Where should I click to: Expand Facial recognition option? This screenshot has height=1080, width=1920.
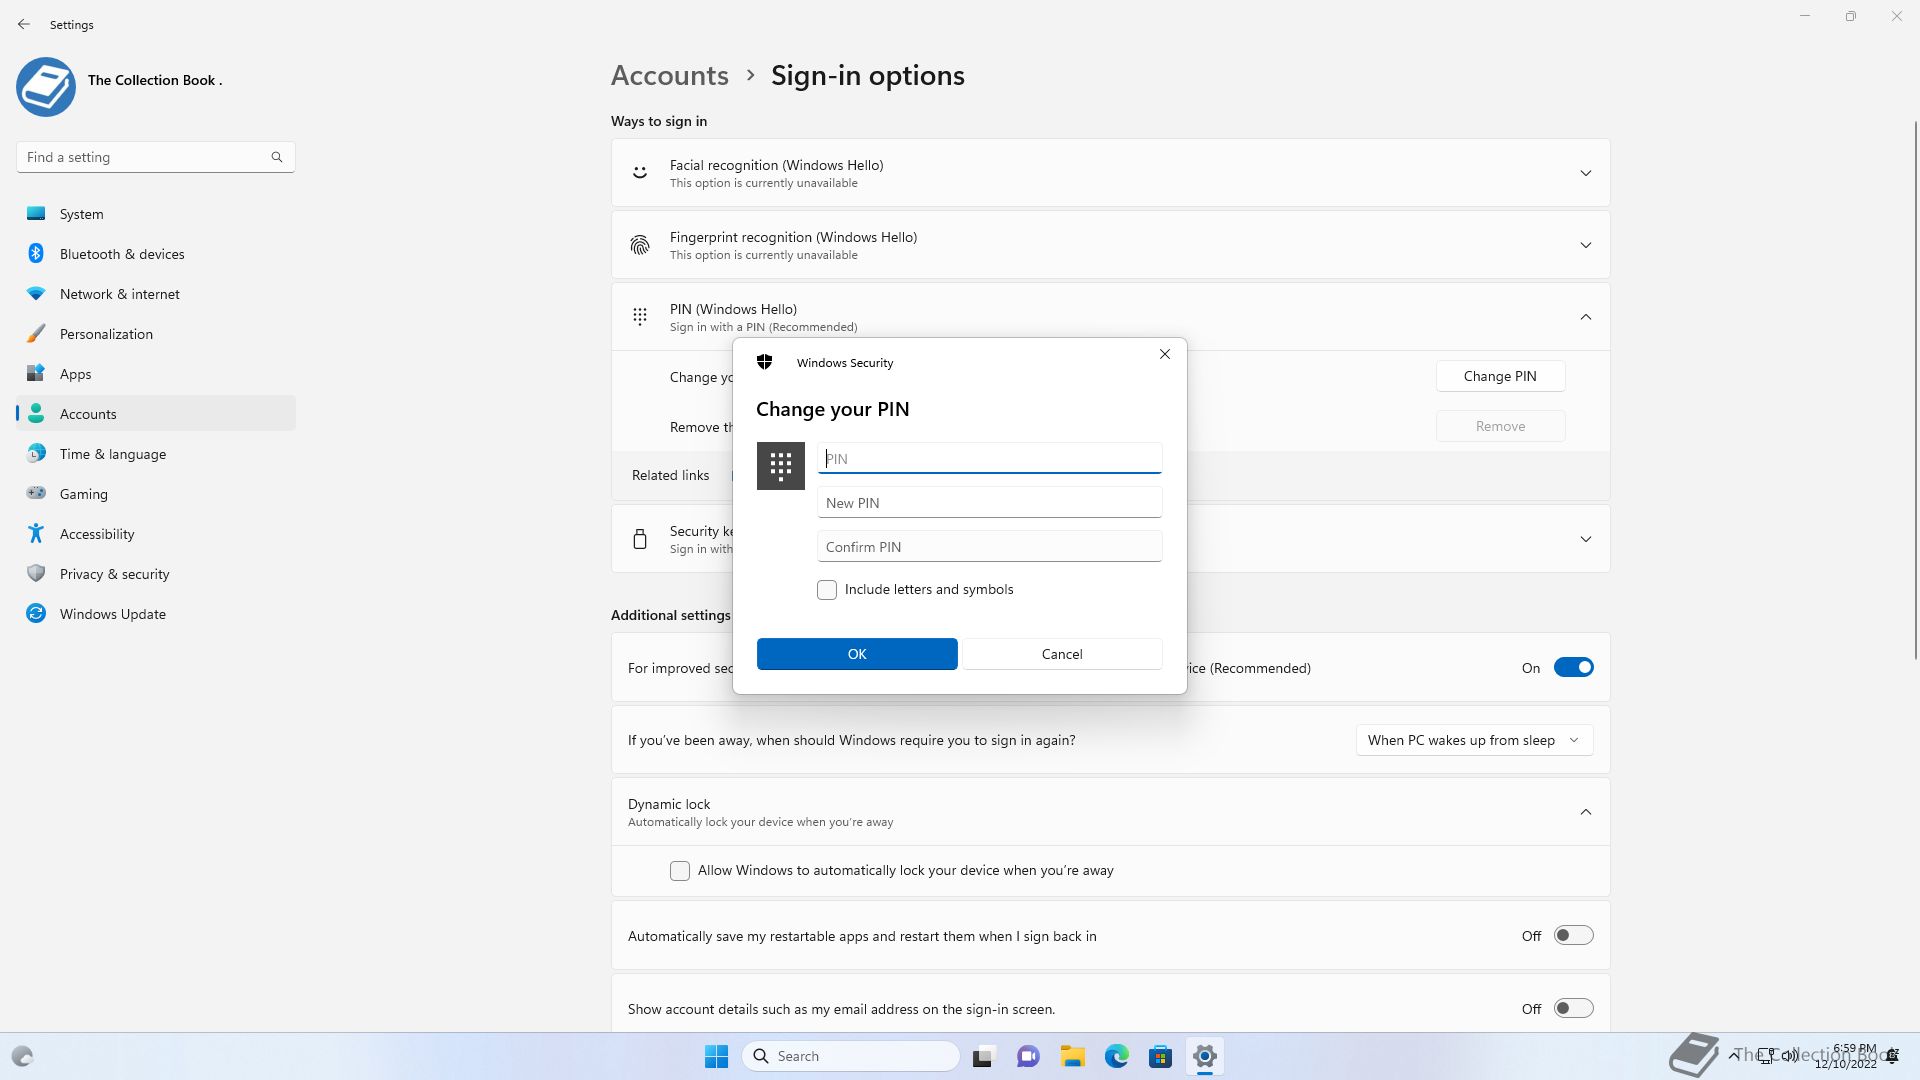point(1586,173)
